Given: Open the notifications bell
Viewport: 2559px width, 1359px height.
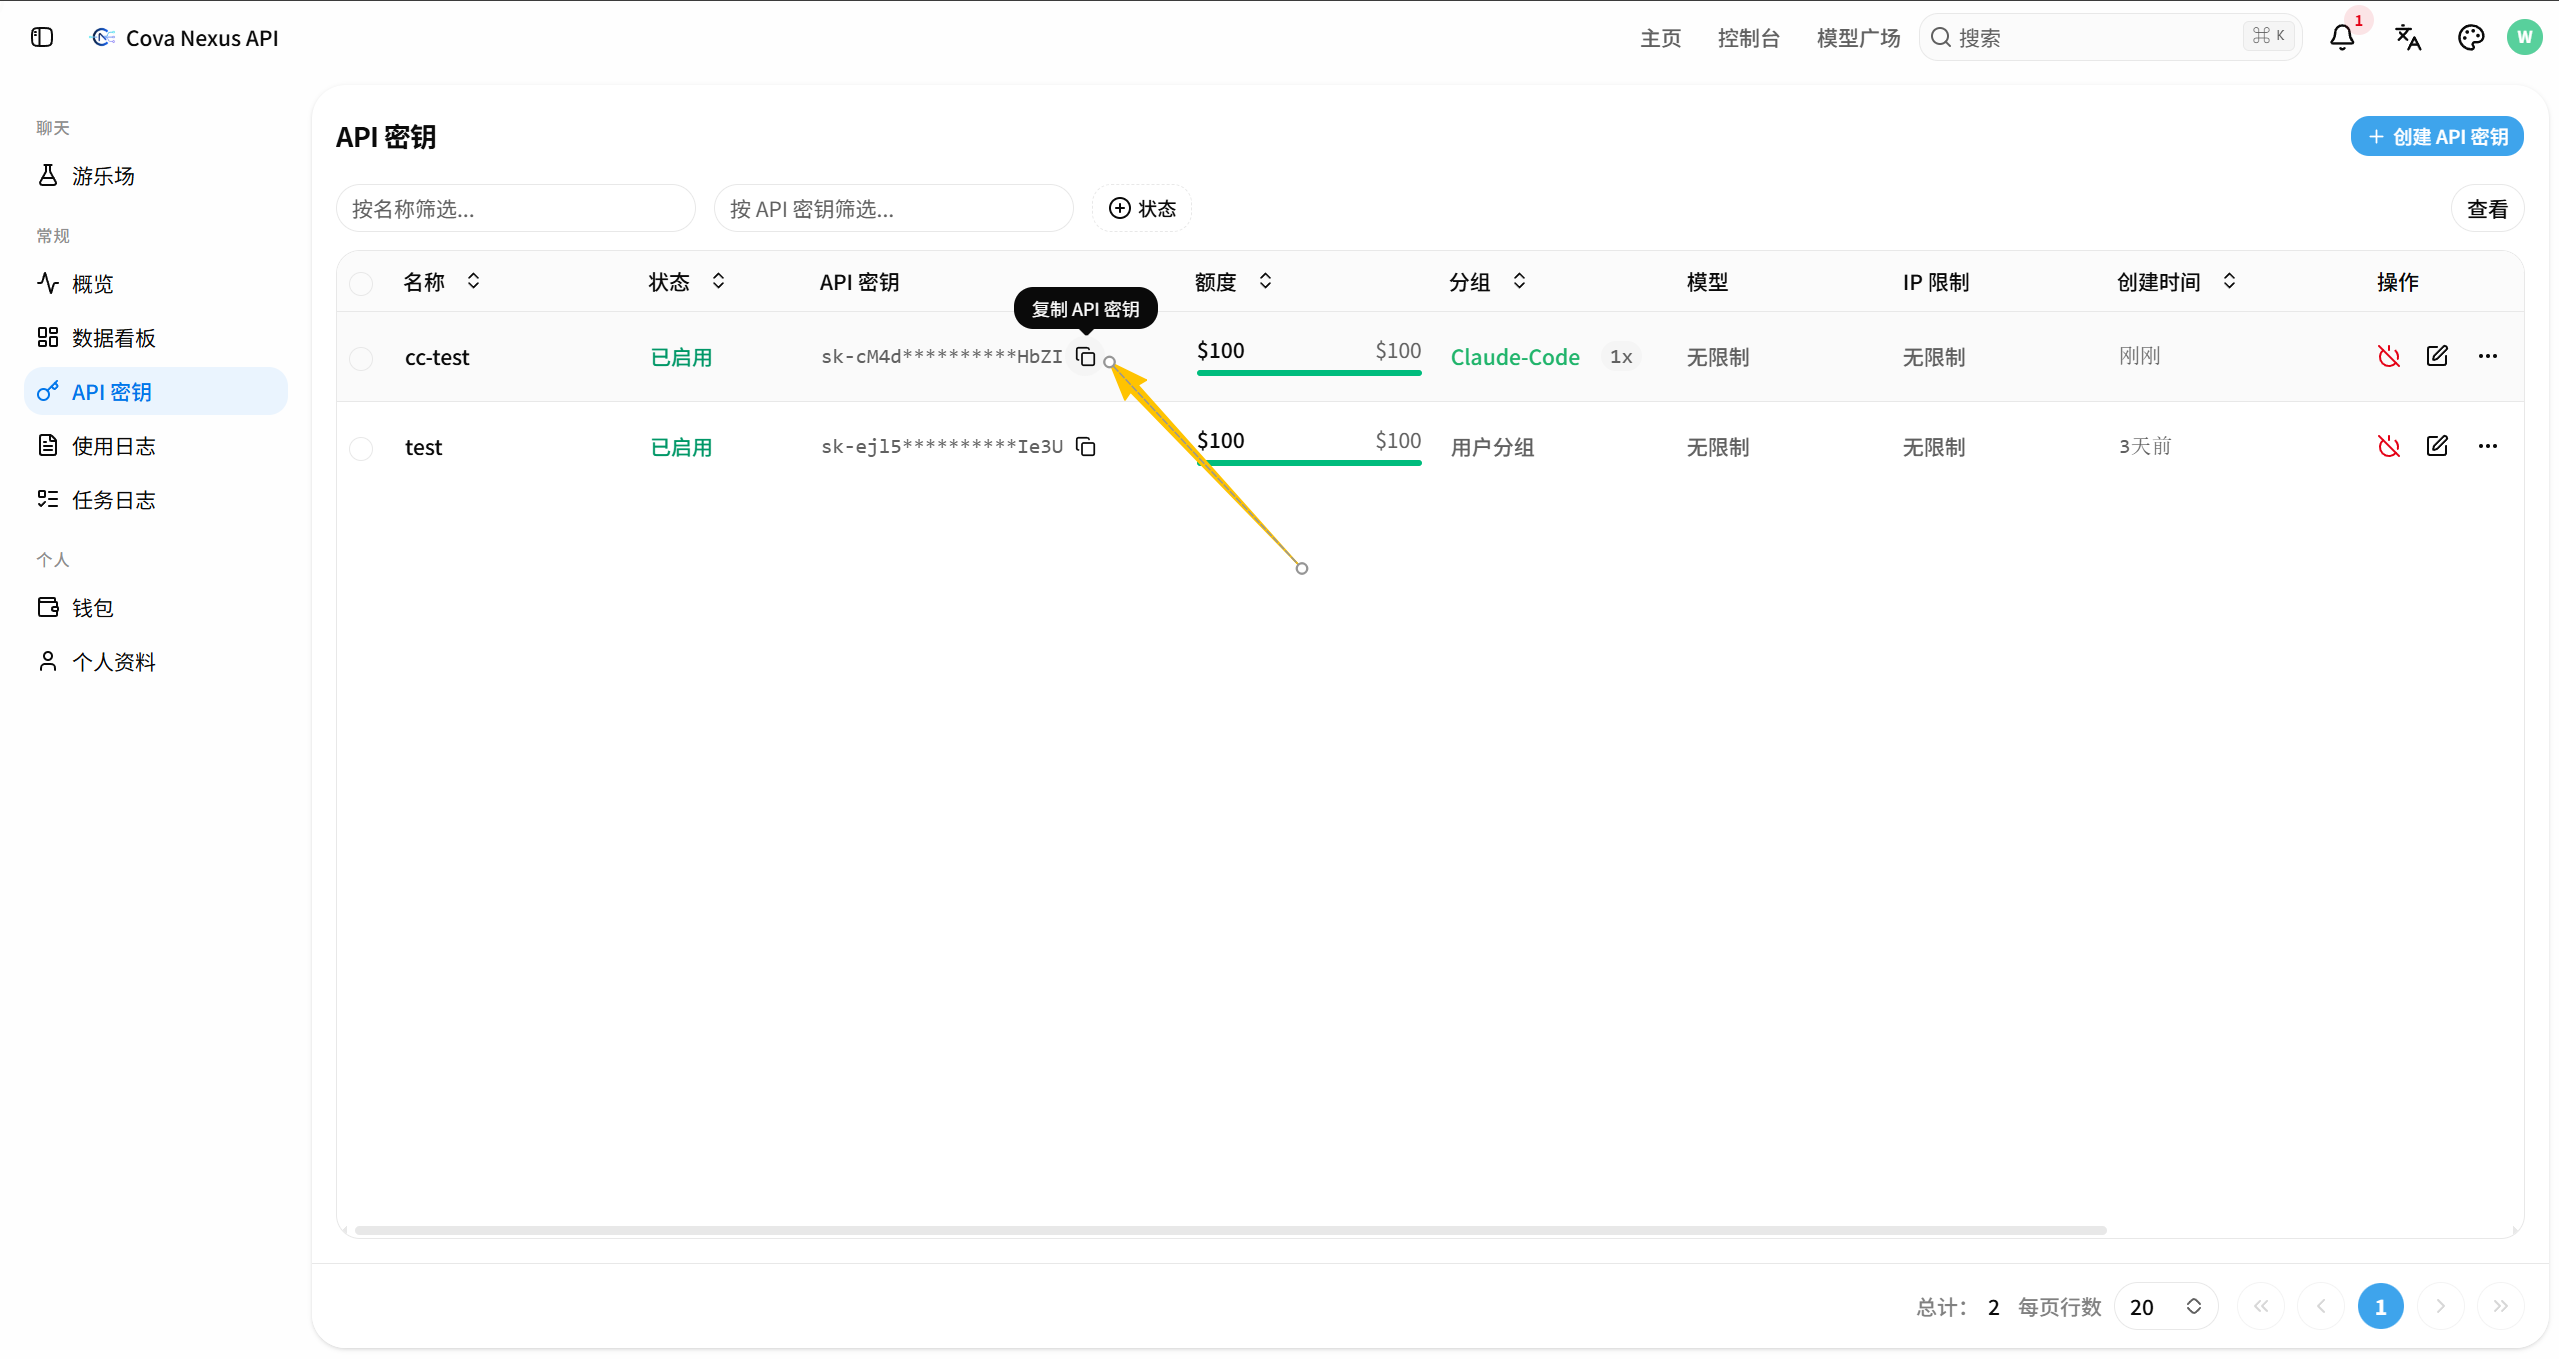Looking at the screenshot, I should (2342, 38).
